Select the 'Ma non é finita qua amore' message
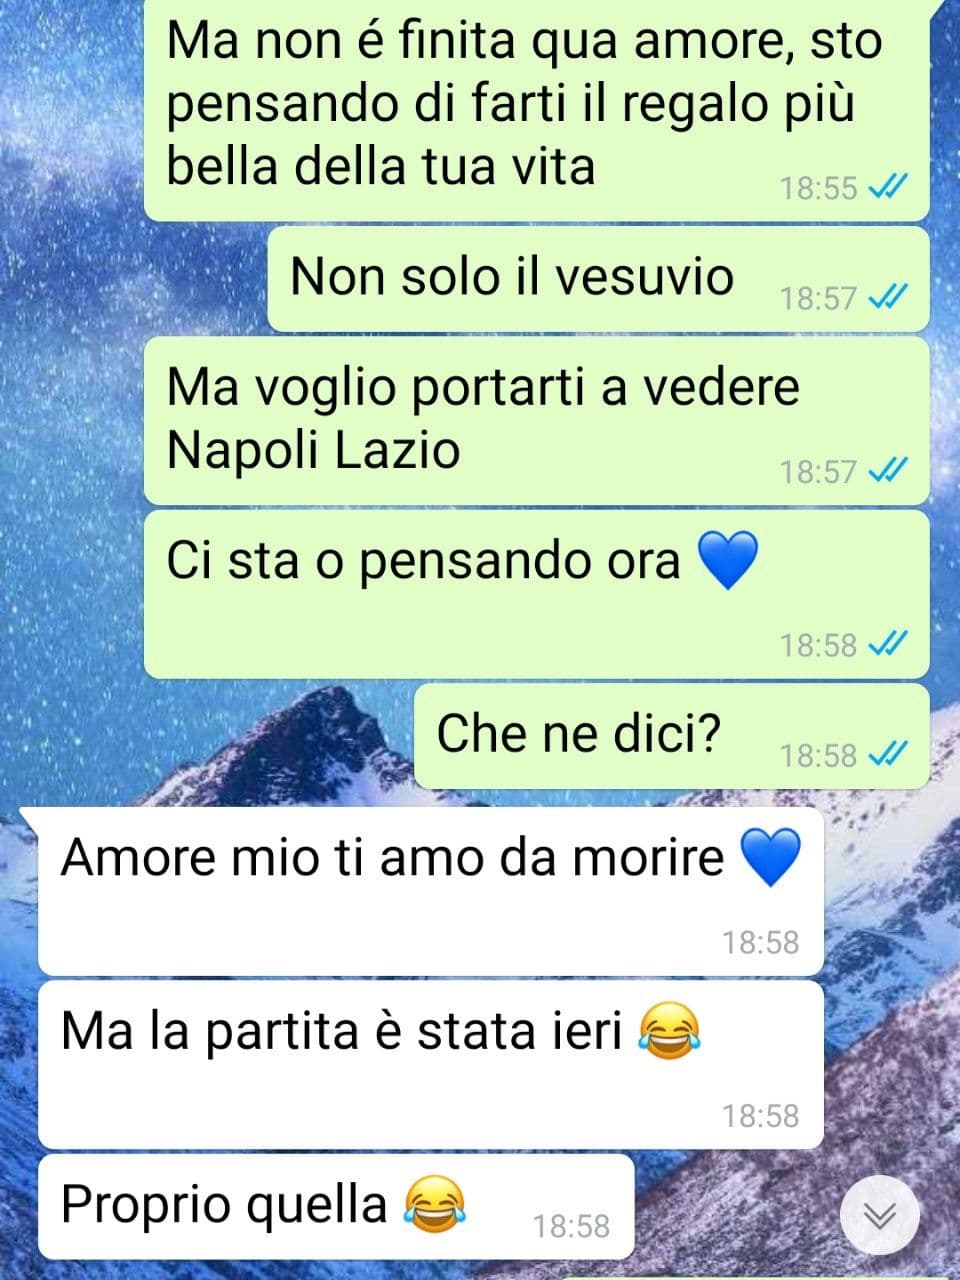960x1280 pixels. point(537,108)
